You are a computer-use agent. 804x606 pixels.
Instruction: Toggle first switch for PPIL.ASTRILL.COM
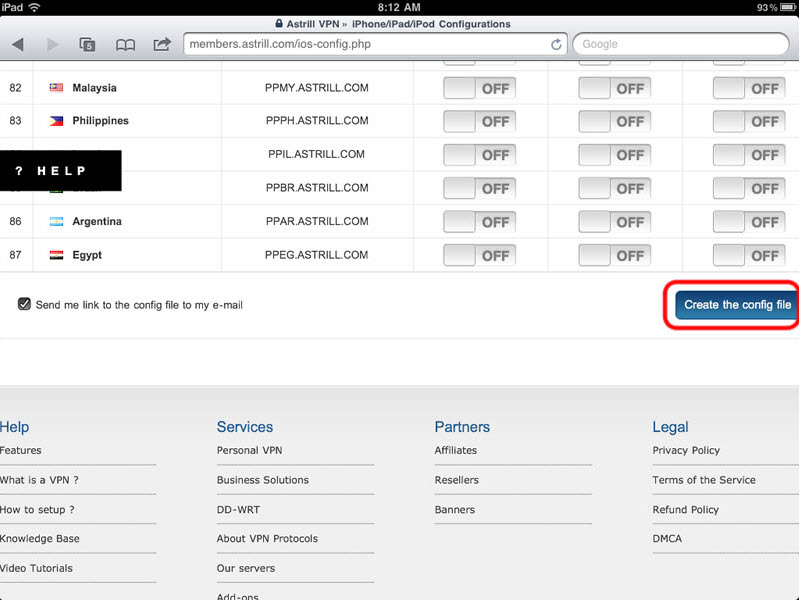(479, 155)
